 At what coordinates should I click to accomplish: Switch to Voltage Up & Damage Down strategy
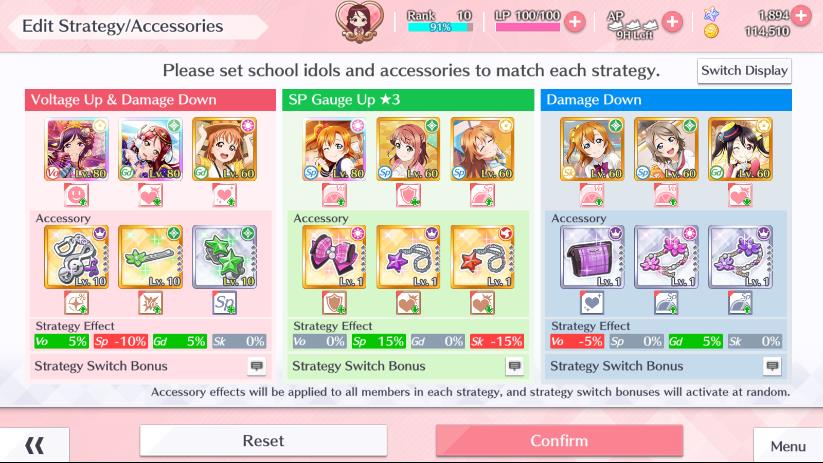(x=150, y=100)
